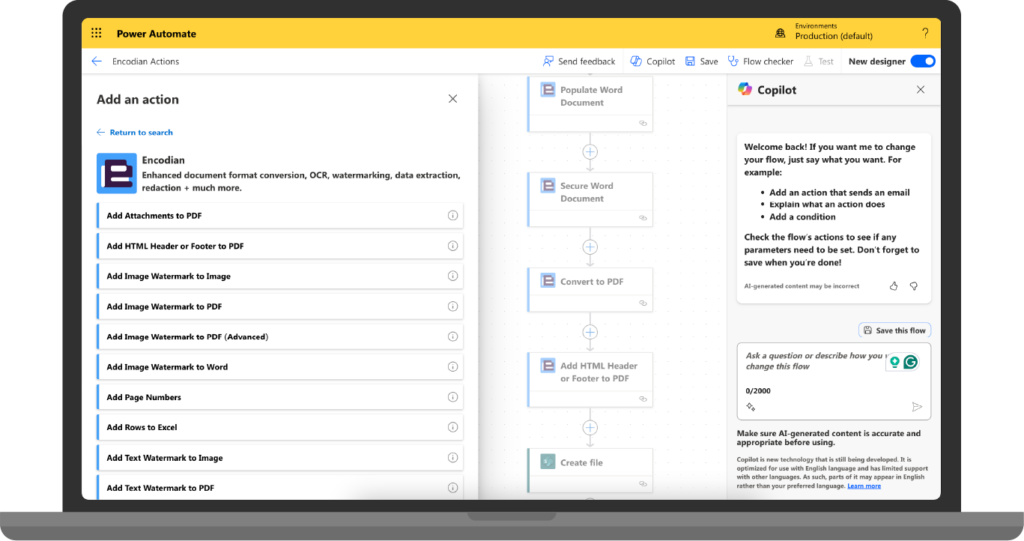Image resolution: width=1024 pixels, height=541 pixels.
Task: Click the plus connector below Convert to PDF
Action: tap(590, 332)
